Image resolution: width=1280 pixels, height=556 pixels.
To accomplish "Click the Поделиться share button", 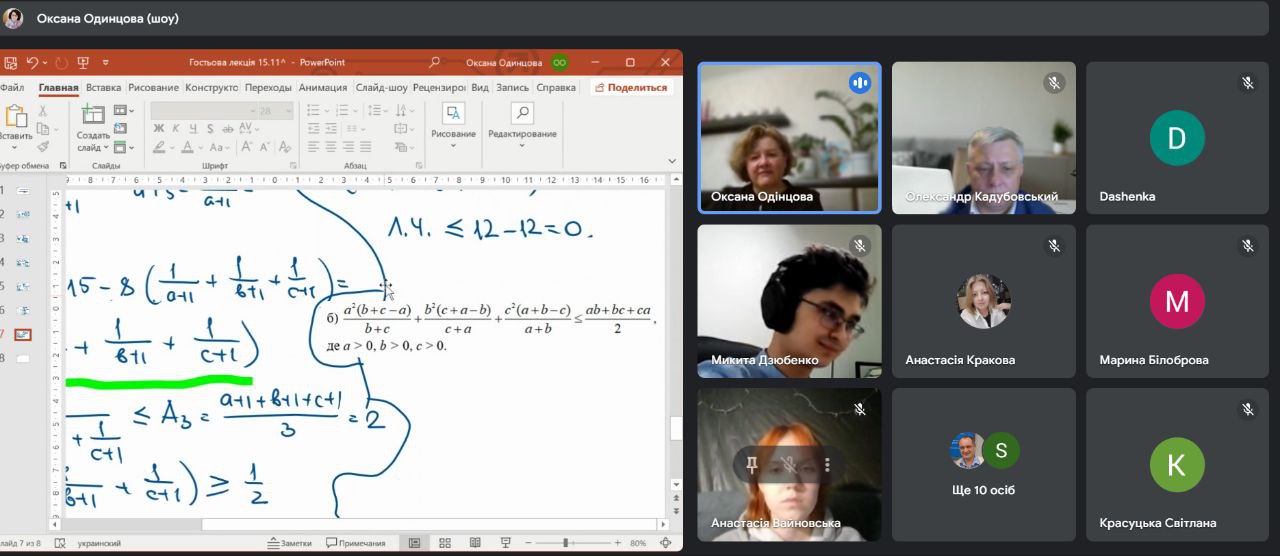I will click(631, 88).
